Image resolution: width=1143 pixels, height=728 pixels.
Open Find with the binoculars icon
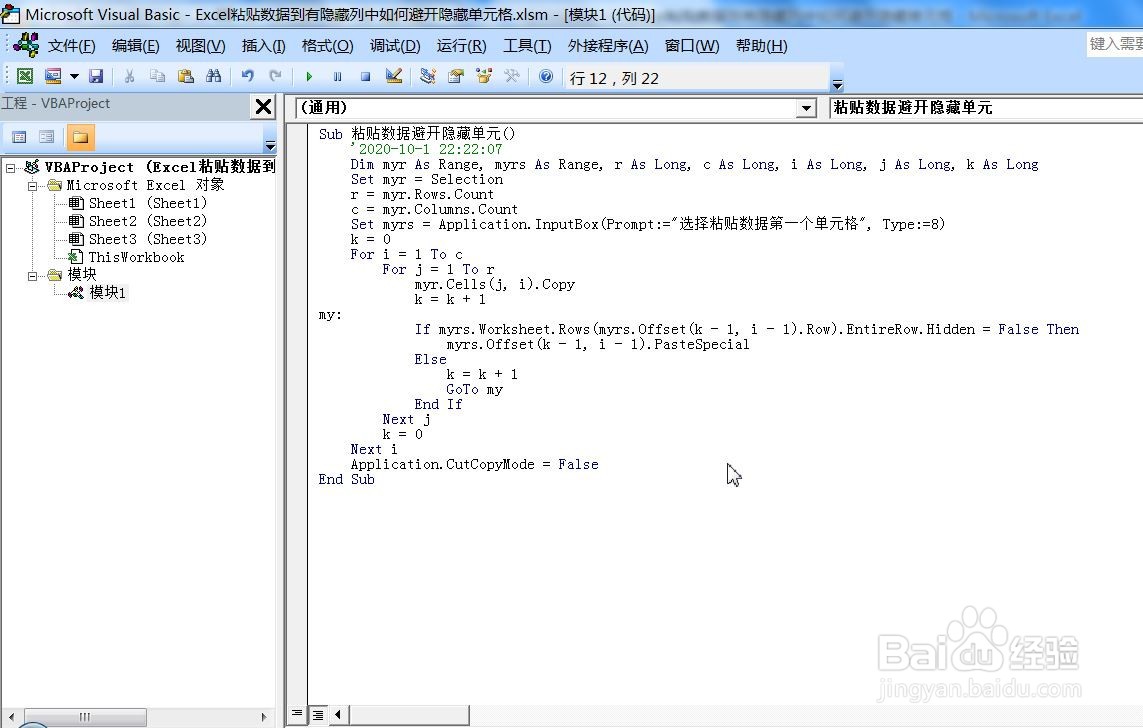tap(214, 76)
